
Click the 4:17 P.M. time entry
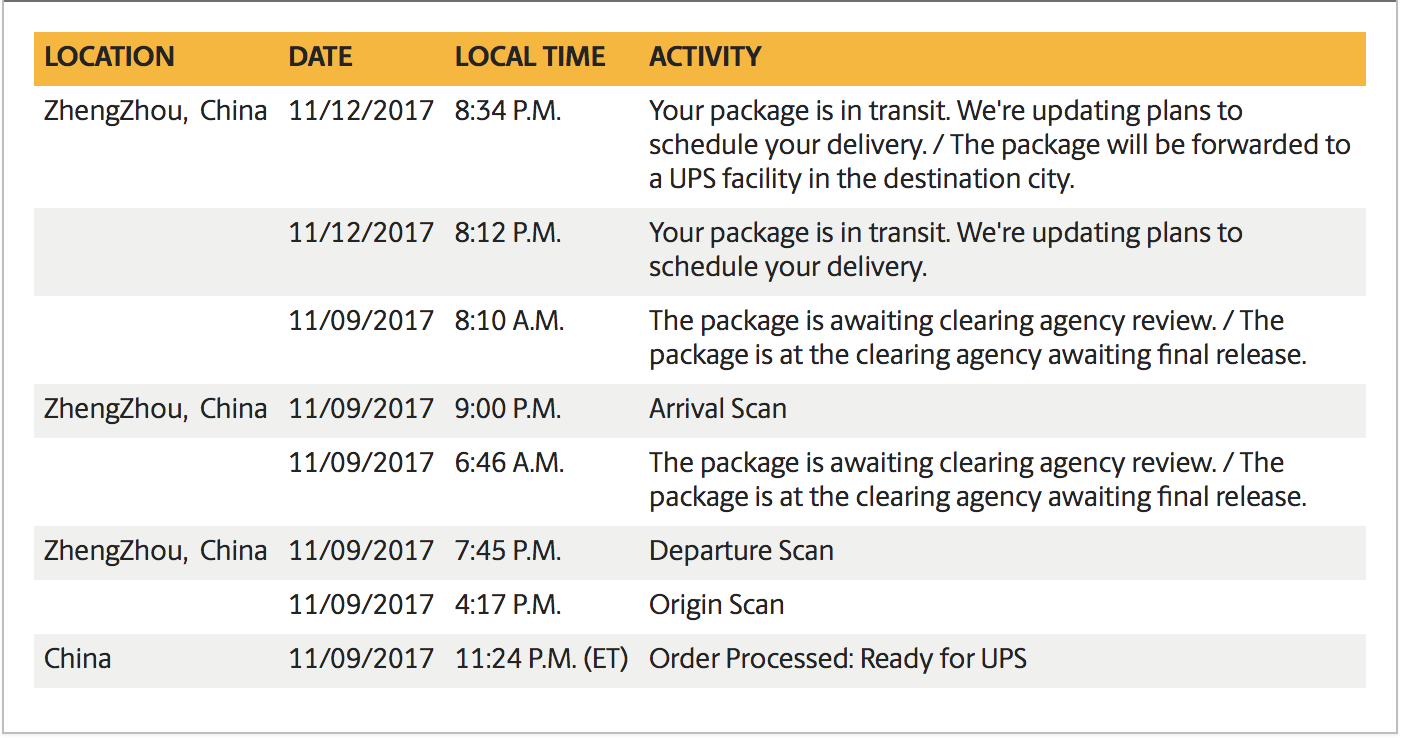(x=508, y=605)
